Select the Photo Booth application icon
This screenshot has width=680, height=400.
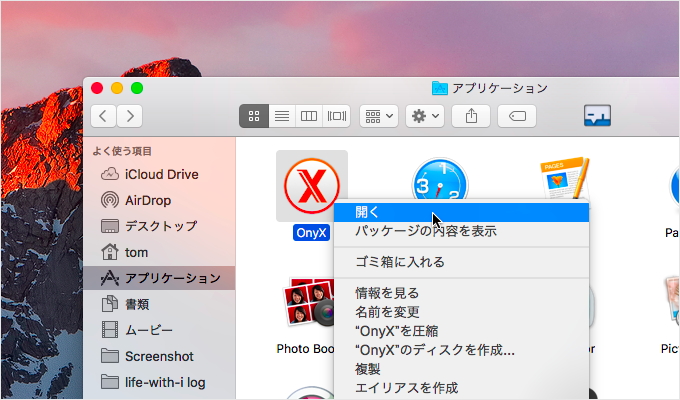point(309,302)
